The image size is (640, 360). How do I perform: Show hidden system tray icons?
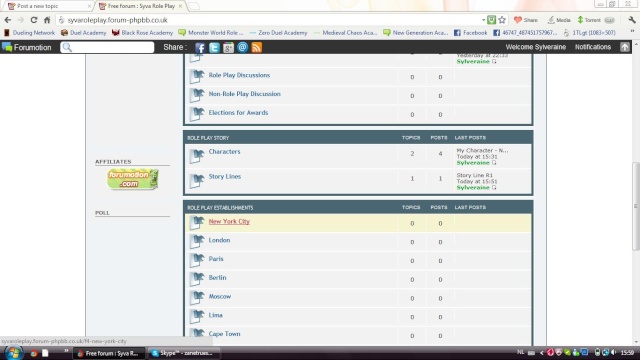[x=542, y=353]
